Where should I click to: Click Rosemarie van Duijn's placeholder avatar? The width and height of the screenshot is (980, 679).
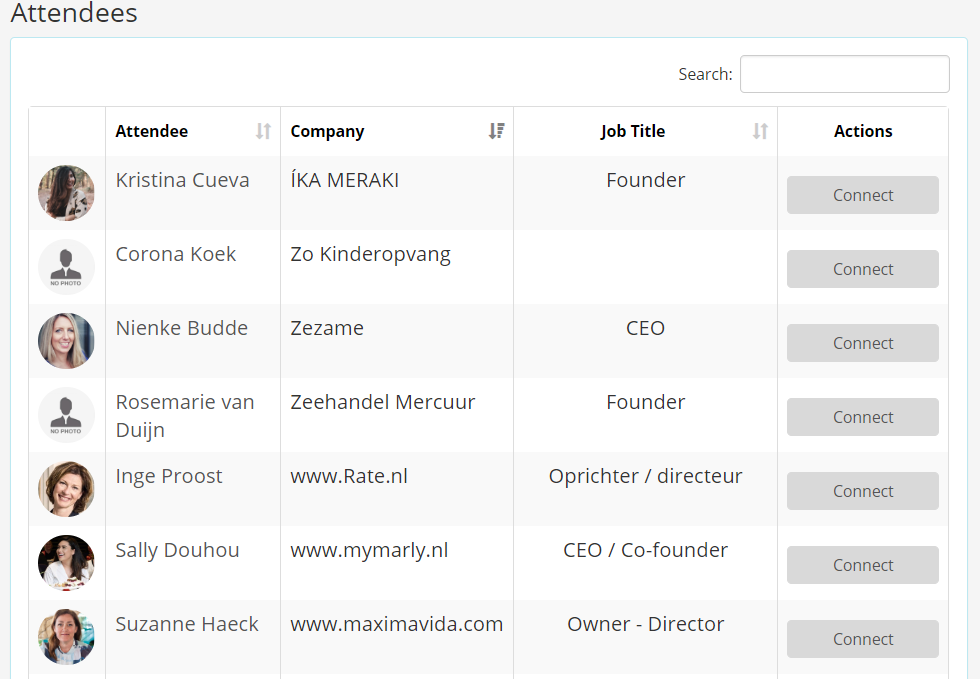(66, 415)
